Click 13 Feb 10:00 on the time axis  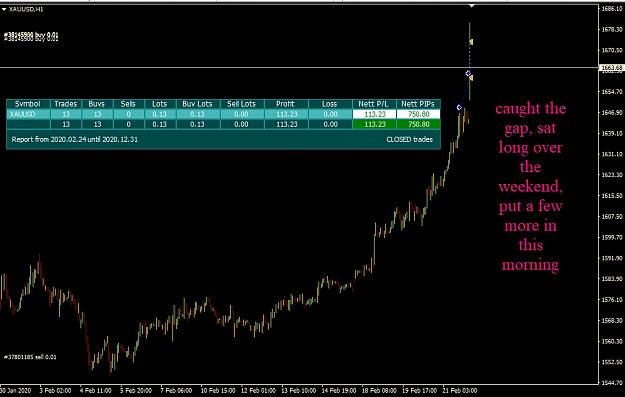click(299, 391)
